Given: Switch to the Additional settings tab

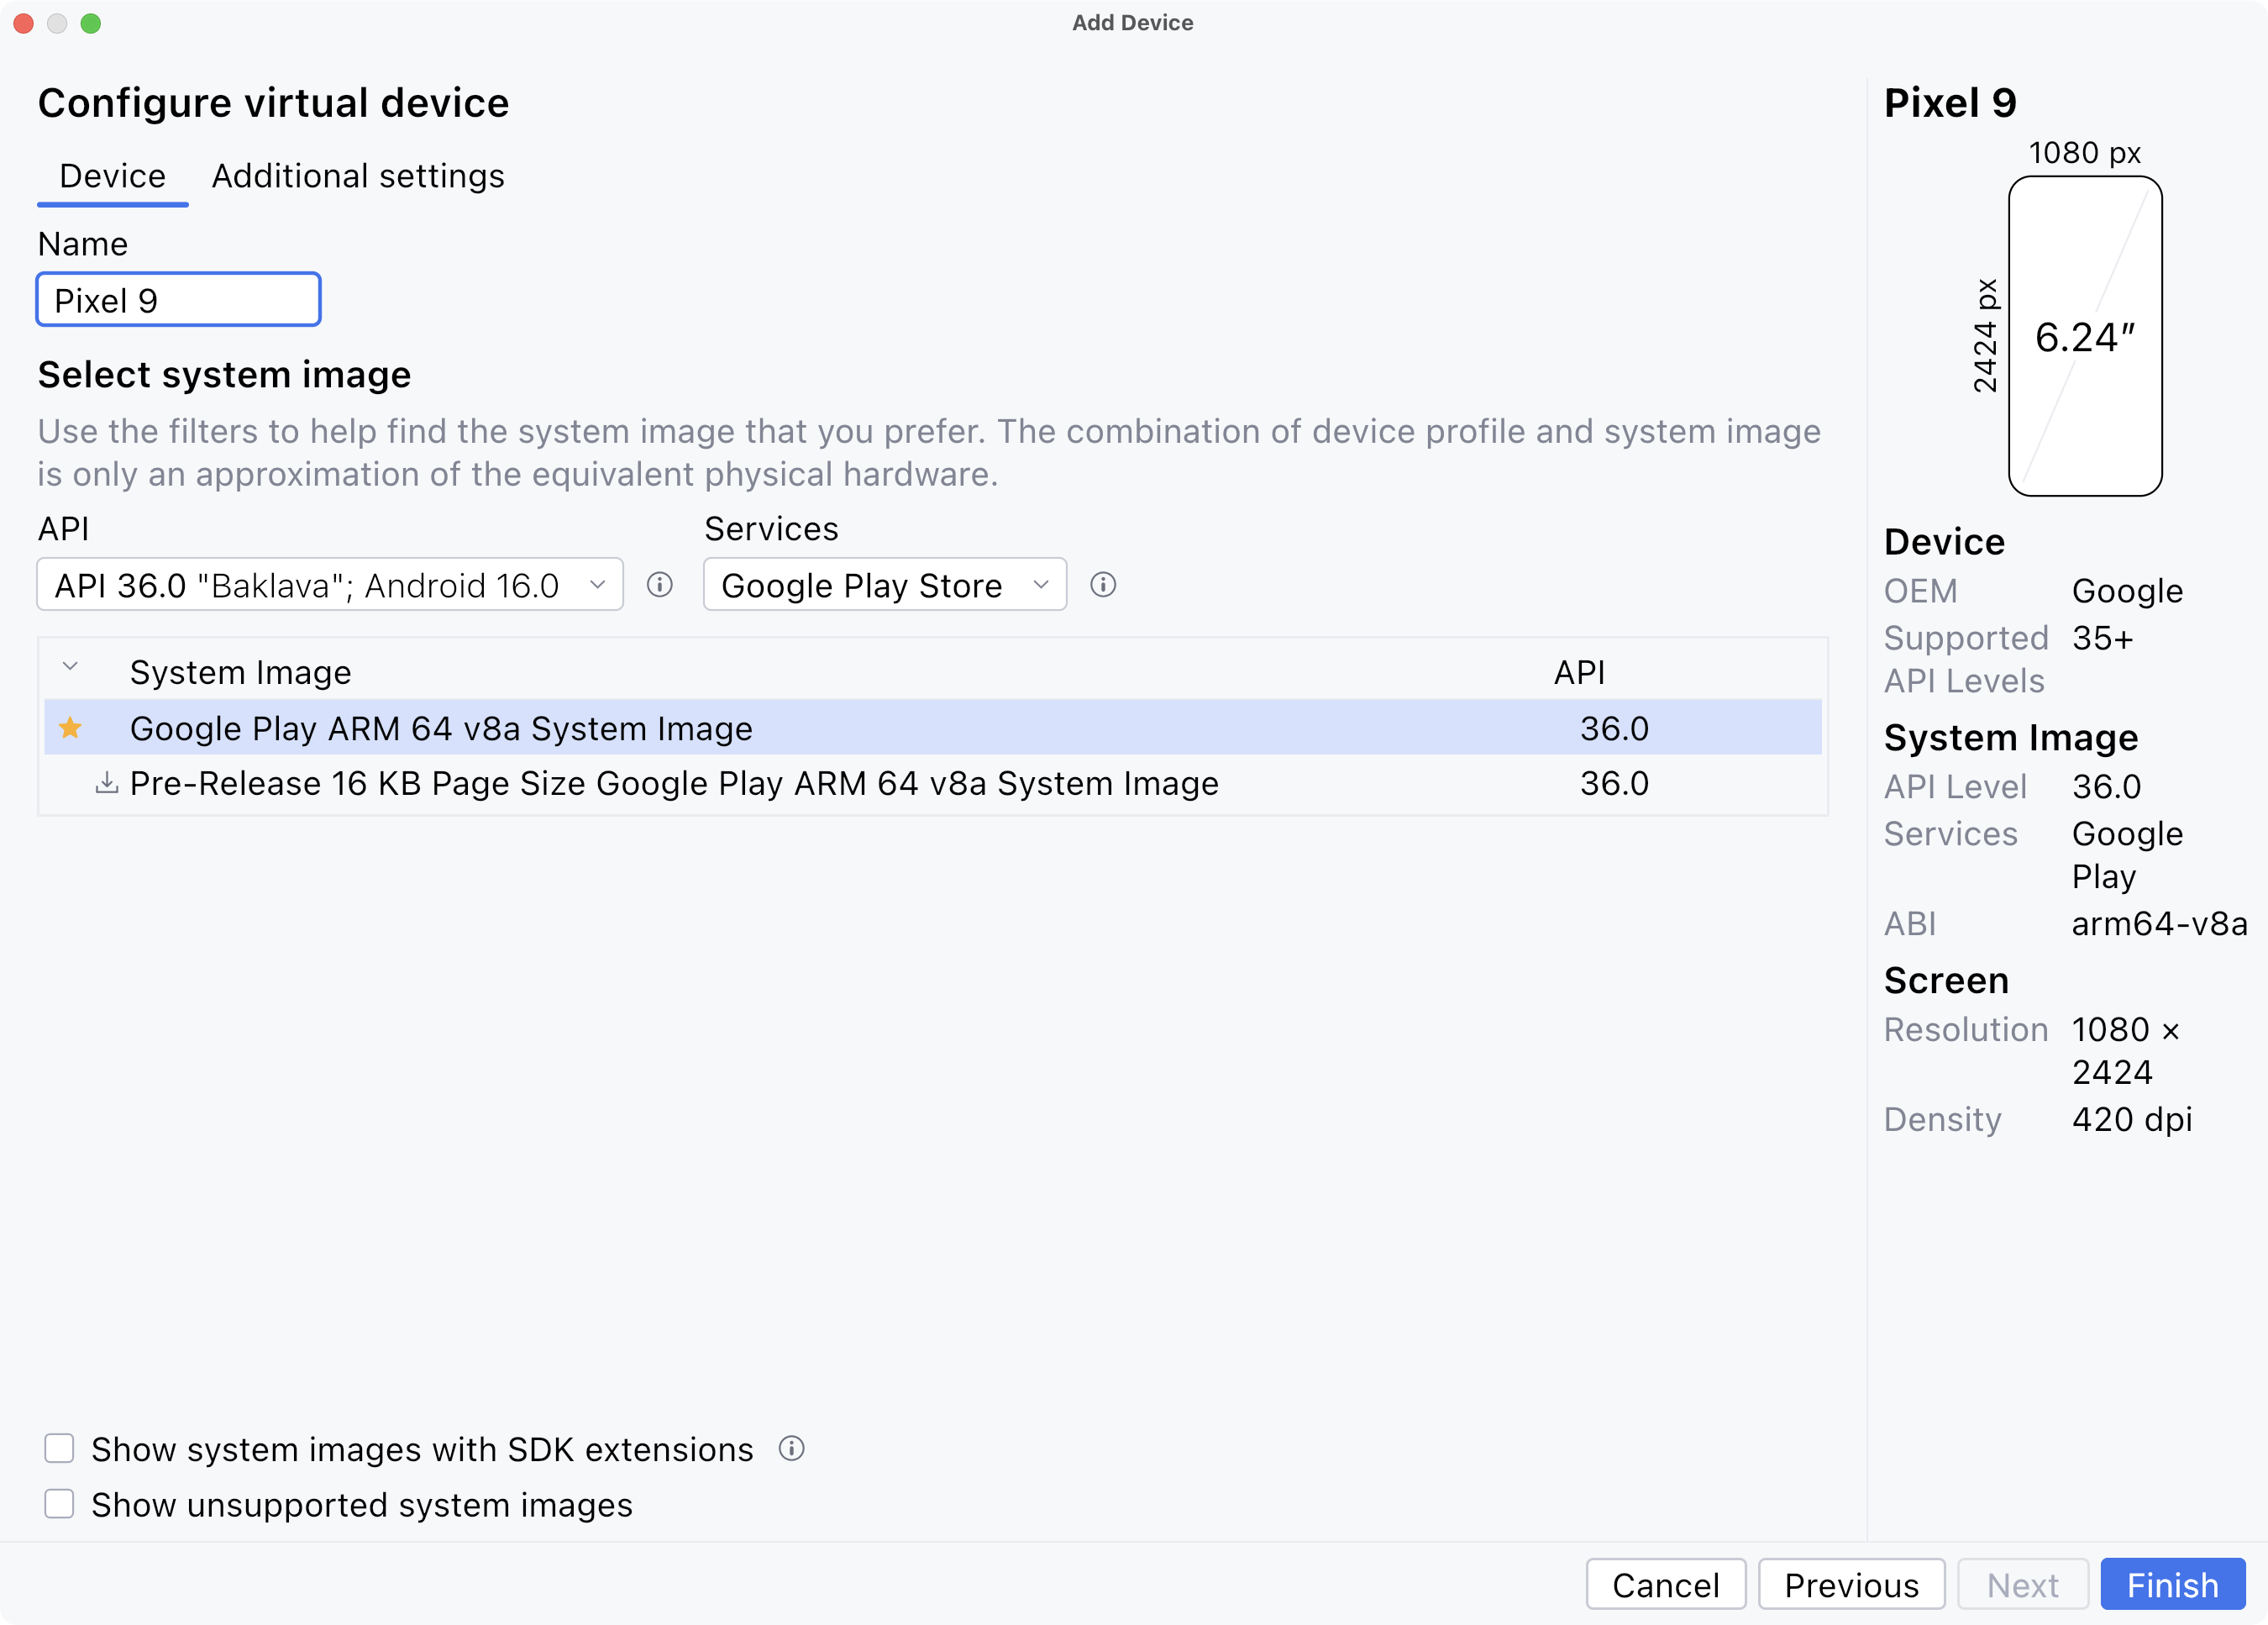Looking at the screenshot, I should click(357, 176).
